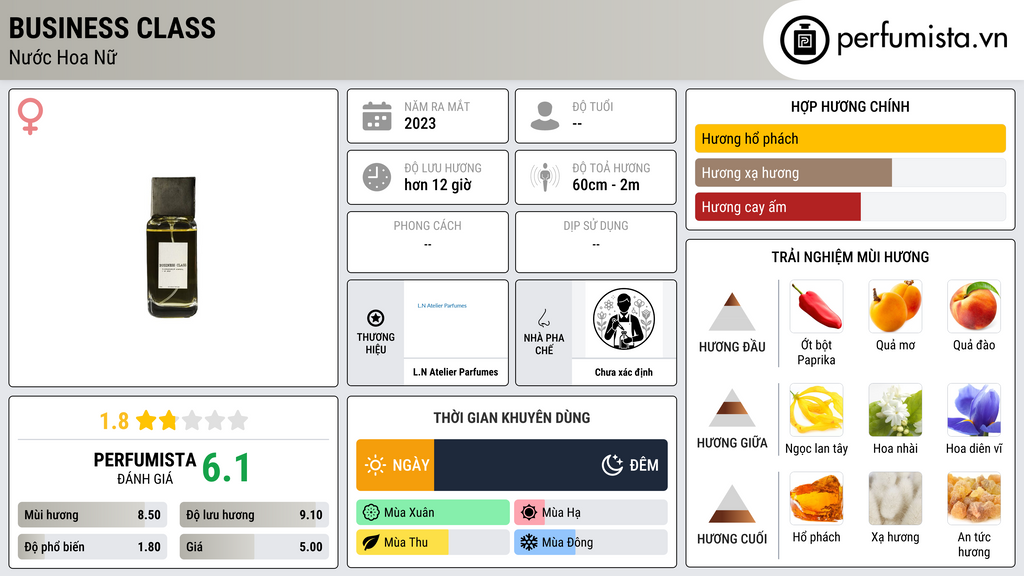Viewport: 1024px width, 576px height.
Task: Click the leaf icon for Mùa Thu
Action: click(371, 542)
